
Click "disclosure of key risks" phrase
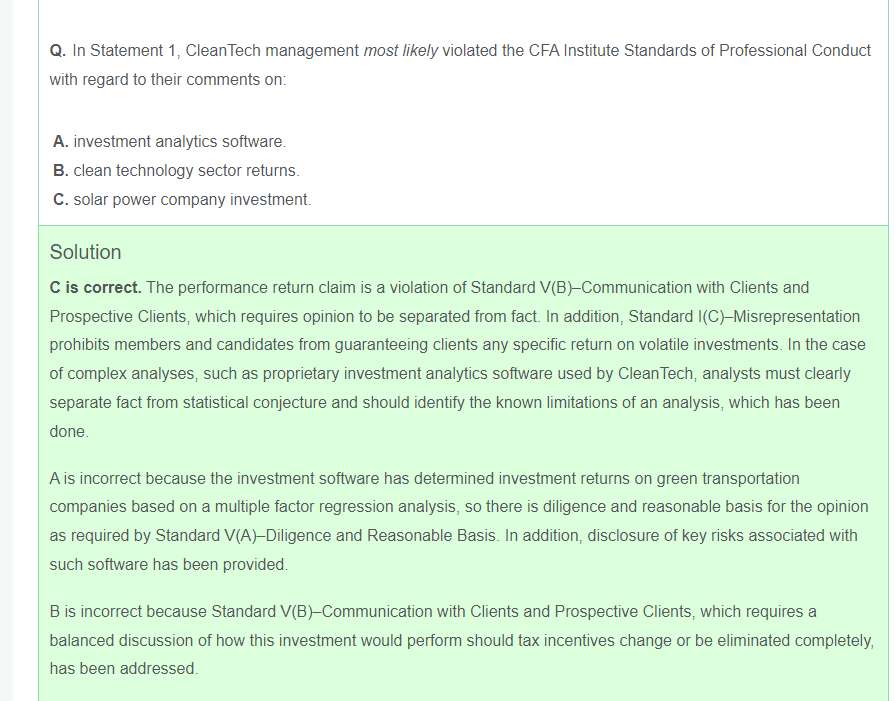point(592,536)
